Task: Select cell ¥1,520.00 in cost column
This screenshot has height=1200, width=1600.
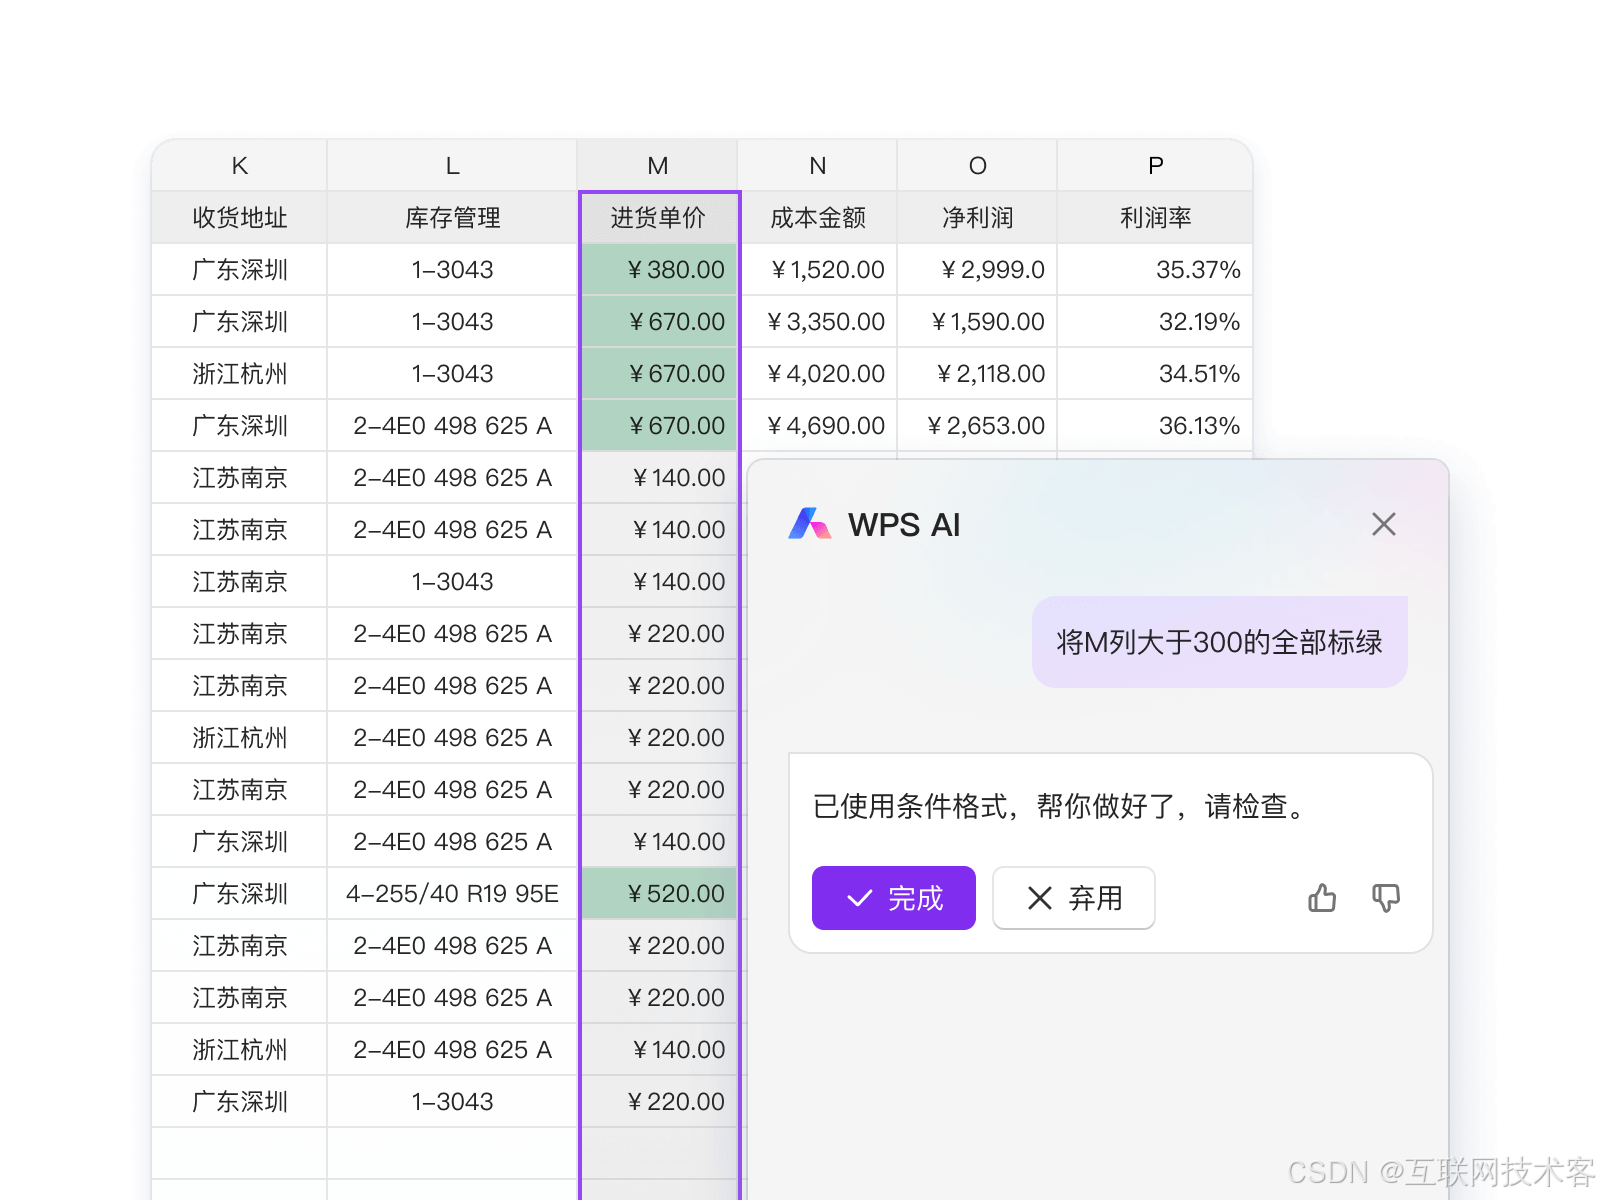Action: point(819,270)
